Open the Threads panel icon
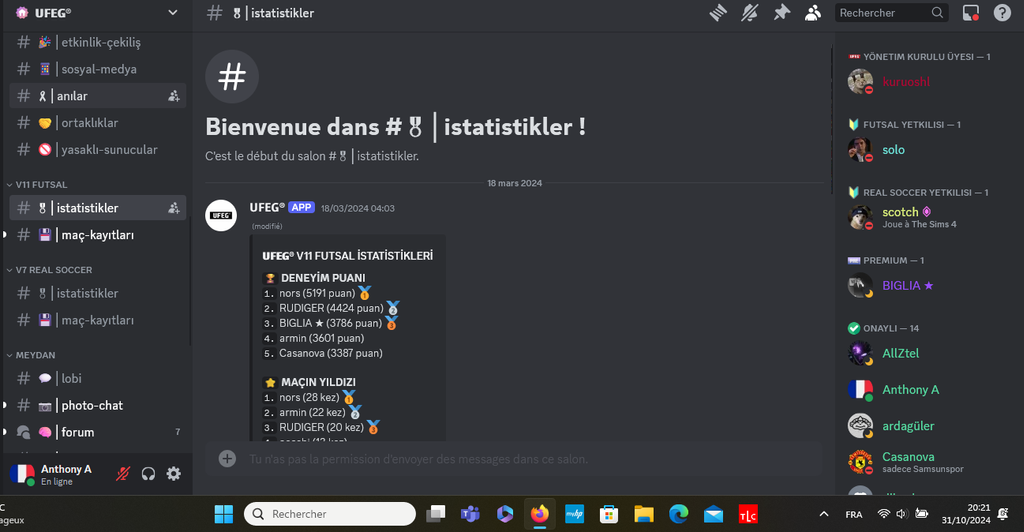 tap(717, 13)
